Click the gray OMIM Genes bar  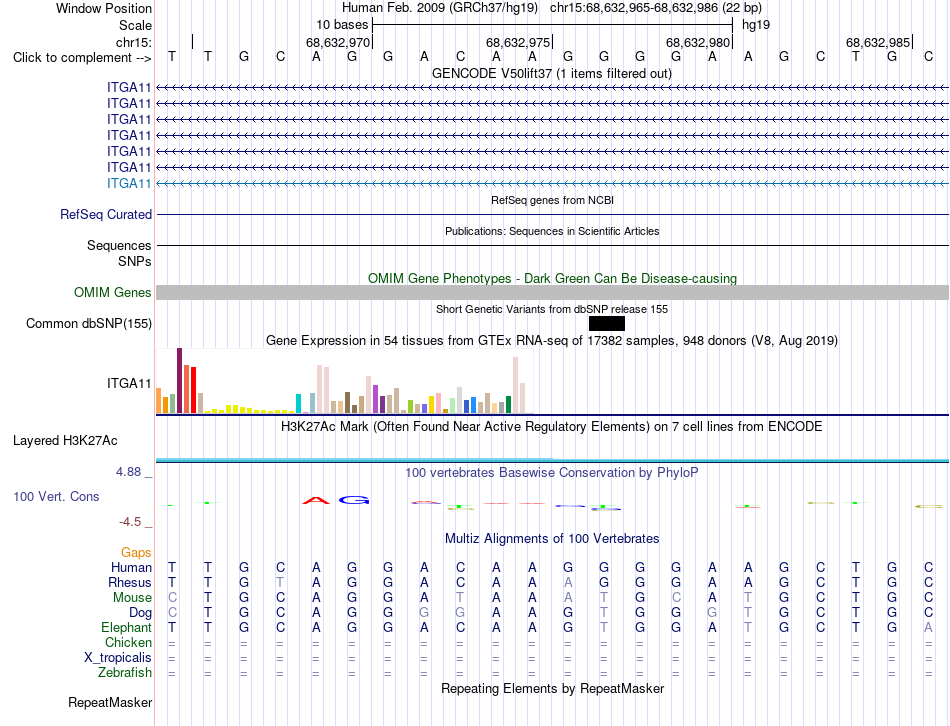point(552,293)
